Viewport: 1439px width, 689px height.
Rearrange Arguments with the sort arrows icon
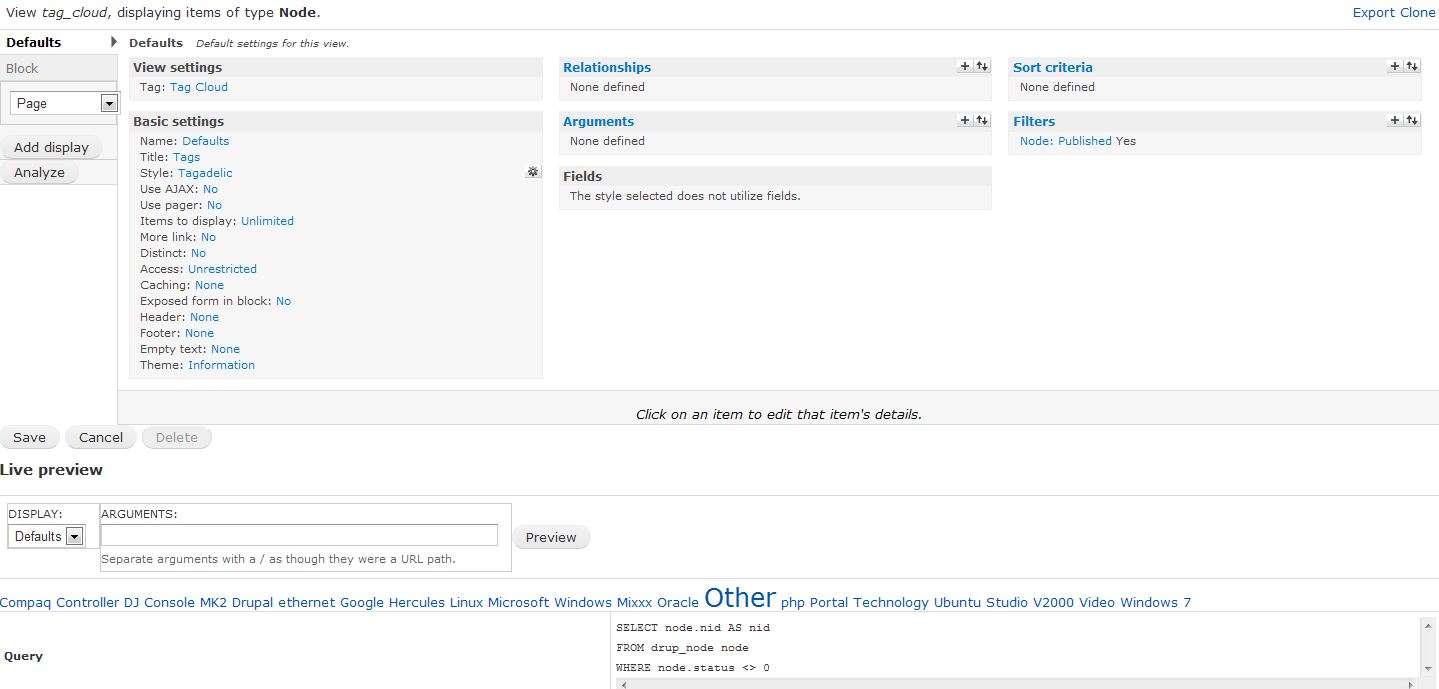[x=982, y=120]
